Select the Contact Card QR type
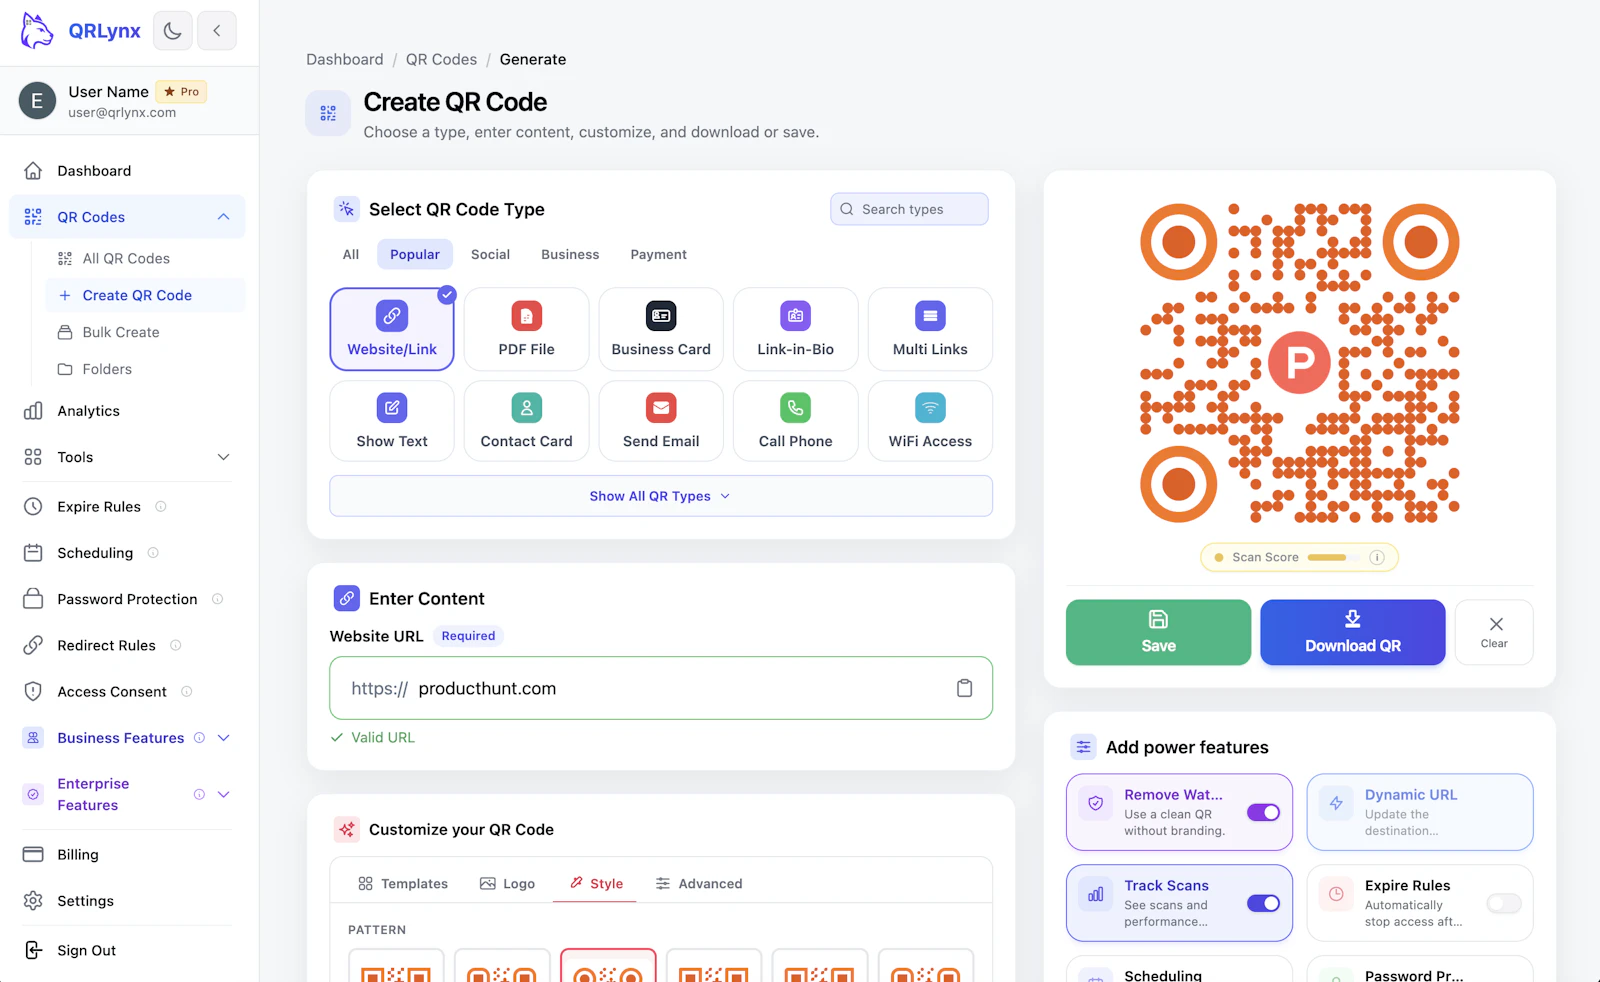 [x=527, y=421]
